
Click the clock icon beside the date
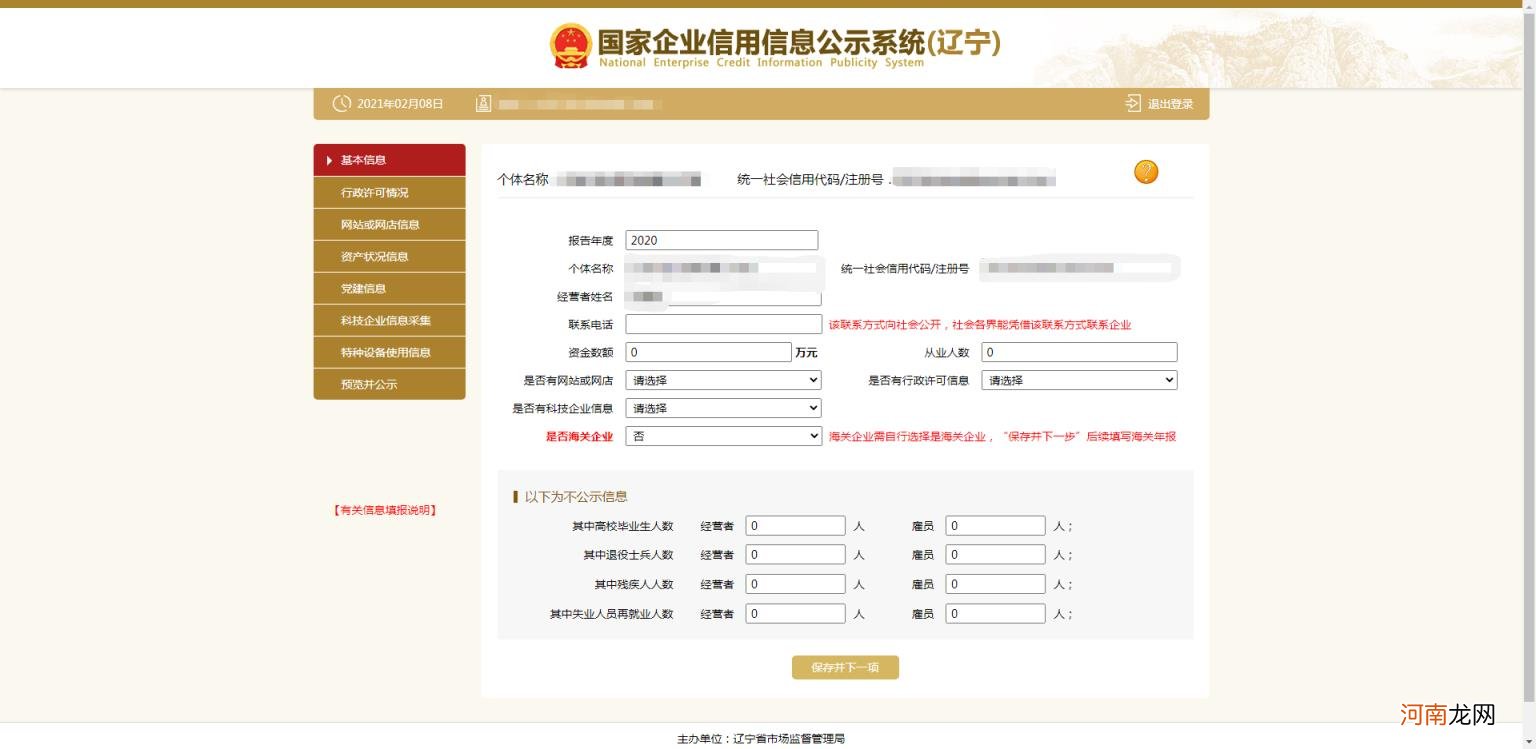coord(342,104)
